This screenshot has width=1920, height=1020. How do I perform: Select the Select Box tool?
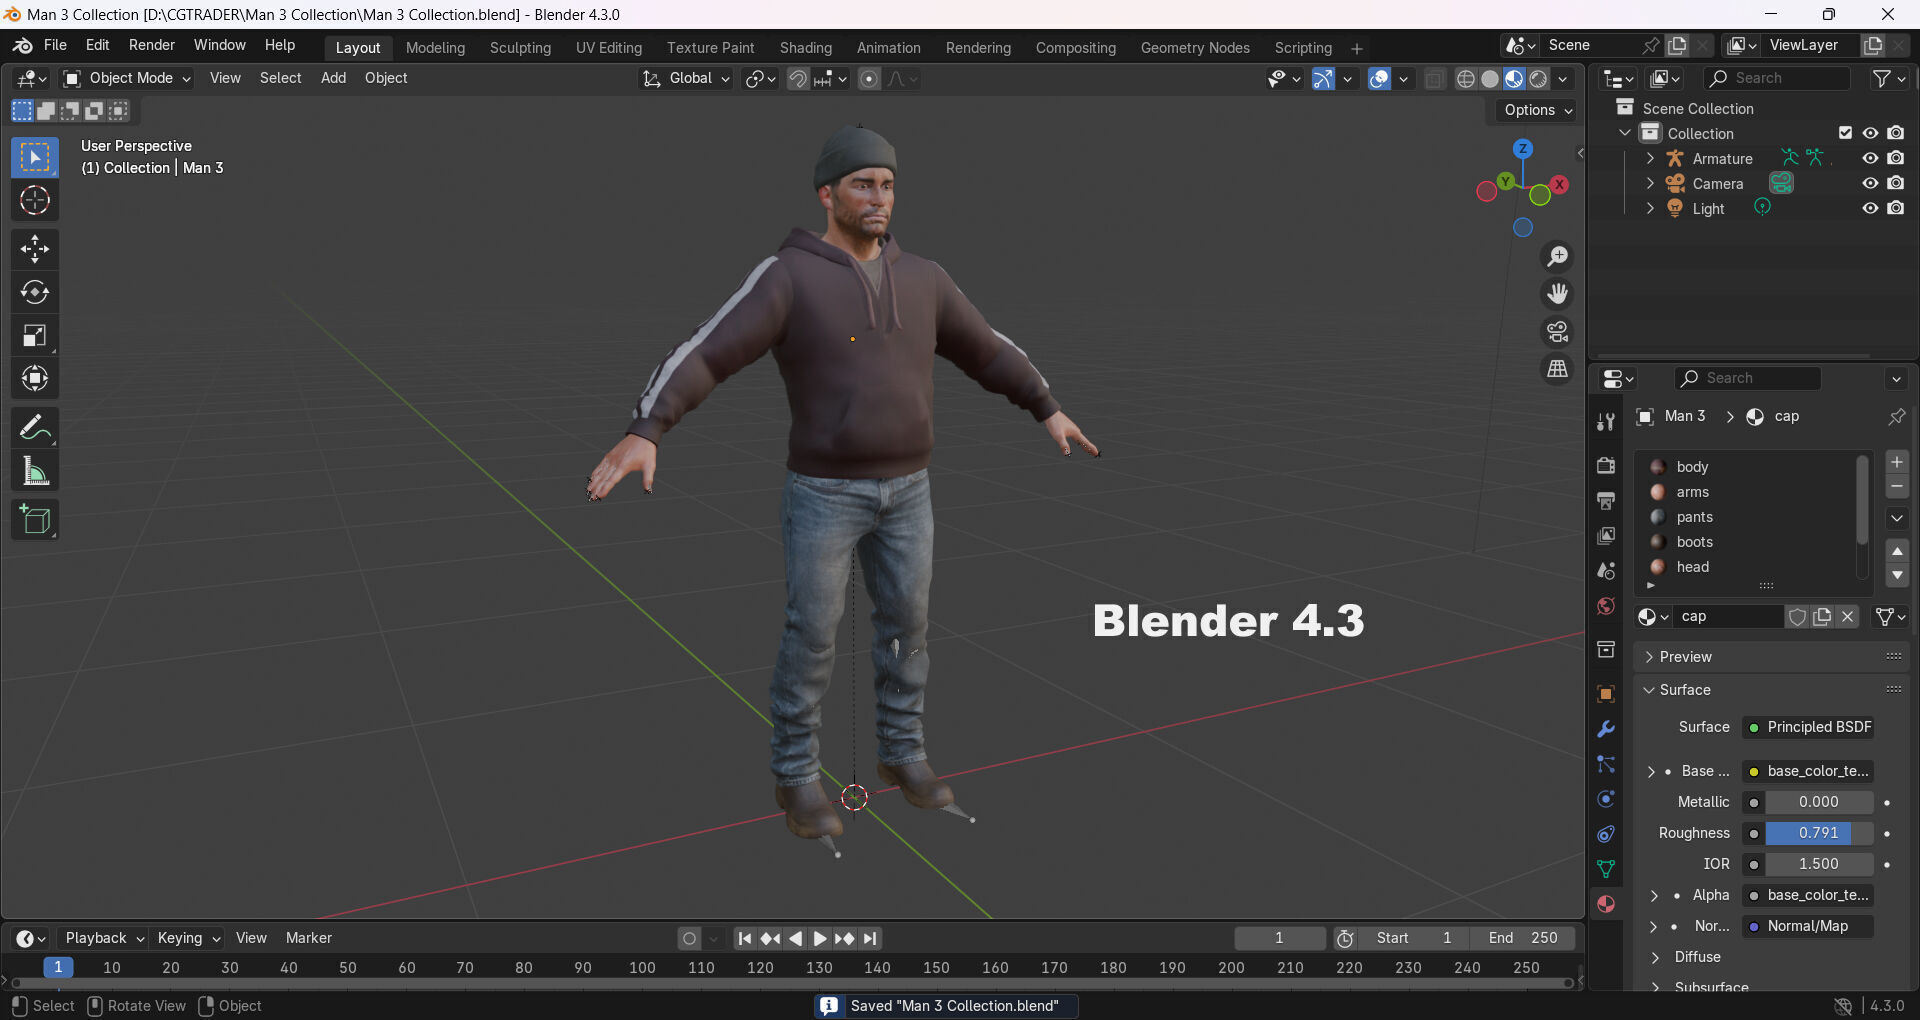tap(35, 158)
